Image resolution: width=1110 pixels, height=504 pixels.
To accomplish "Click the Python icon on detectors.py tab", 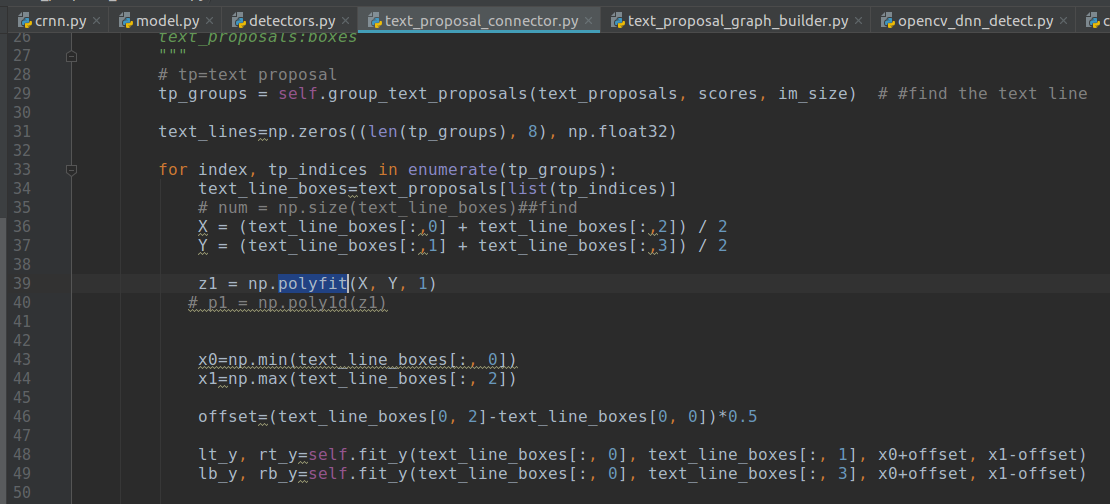I will (239, 21).
